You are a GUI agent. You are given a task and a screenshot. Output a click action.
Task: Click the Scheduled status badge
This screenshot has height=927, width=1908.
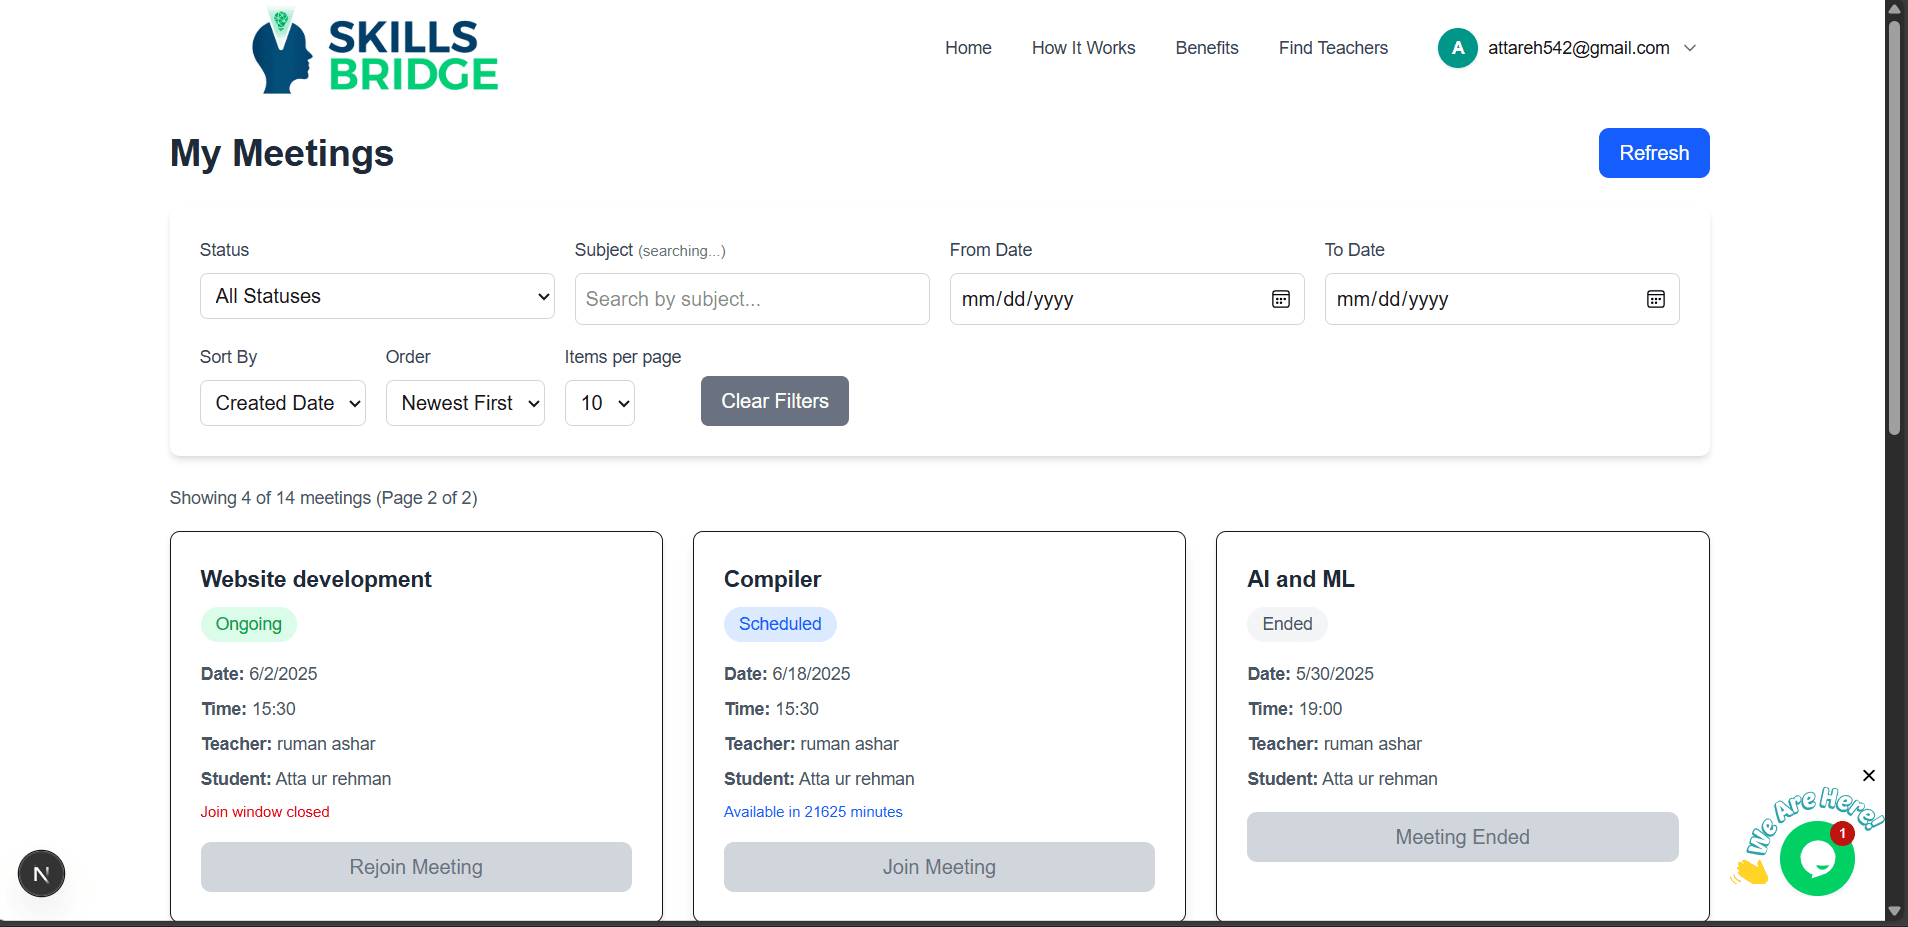tap(780, 624)
